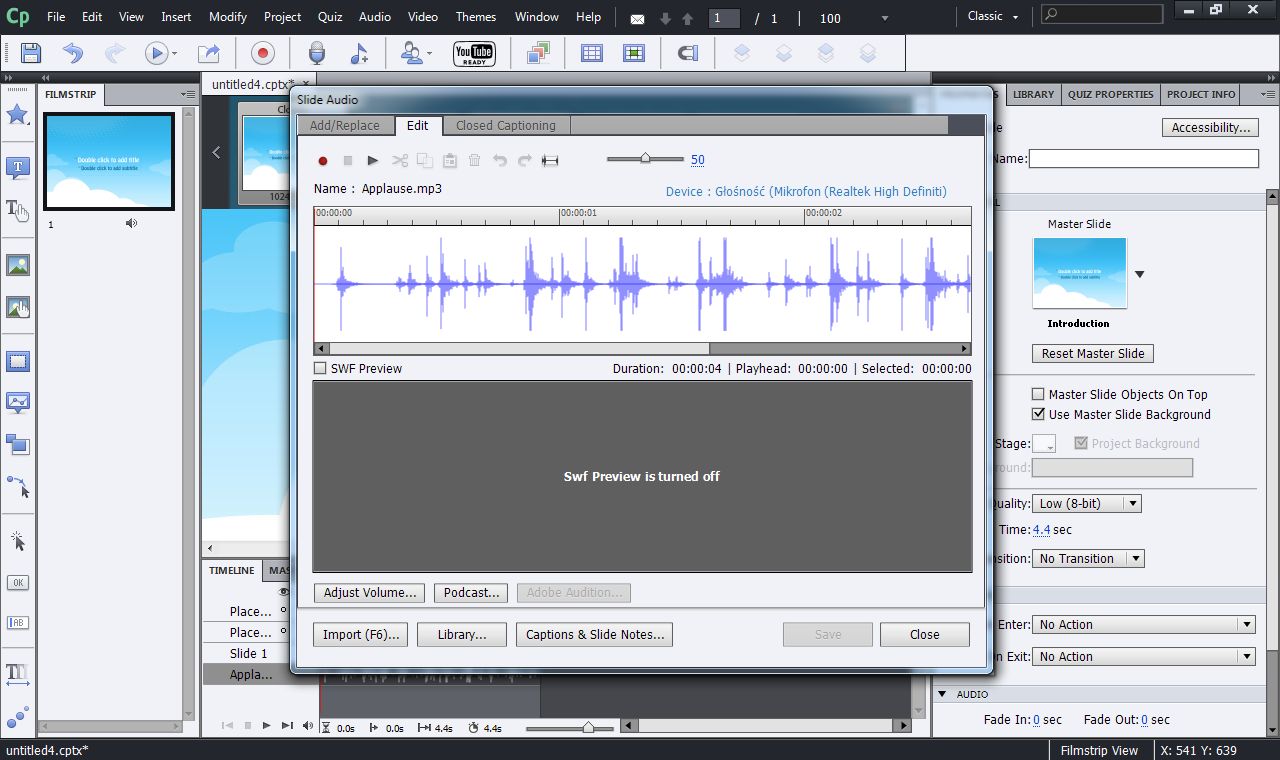Image resolution: width=1280 pixels, height=760 pixels.
Task: Play the audio in Slide Audio dialog
Action: (373, 160)
